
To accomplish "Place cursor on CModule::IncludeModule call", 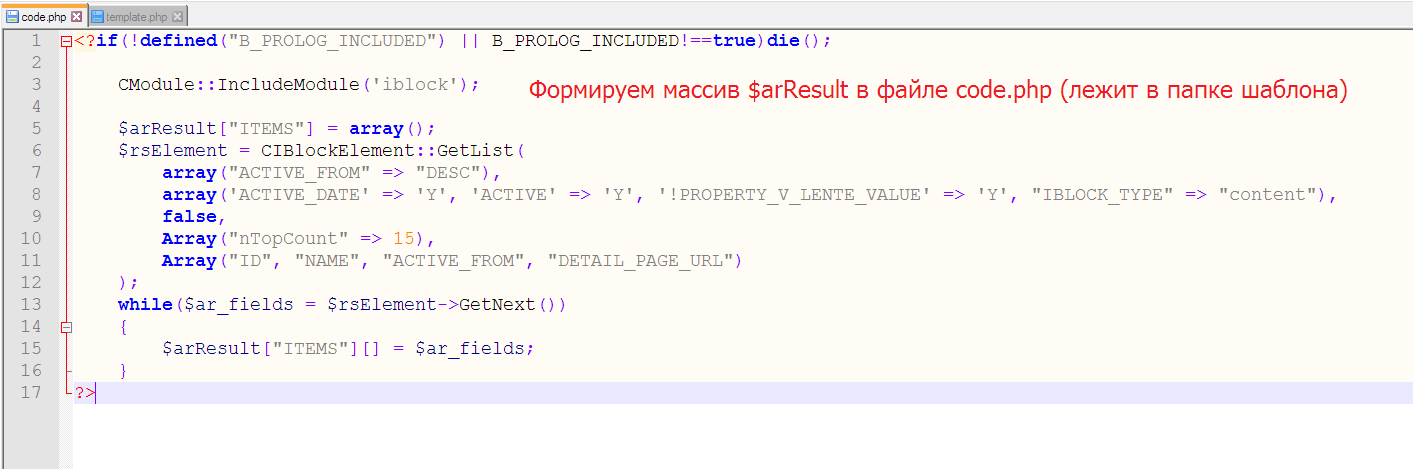I will pos(298,84).
